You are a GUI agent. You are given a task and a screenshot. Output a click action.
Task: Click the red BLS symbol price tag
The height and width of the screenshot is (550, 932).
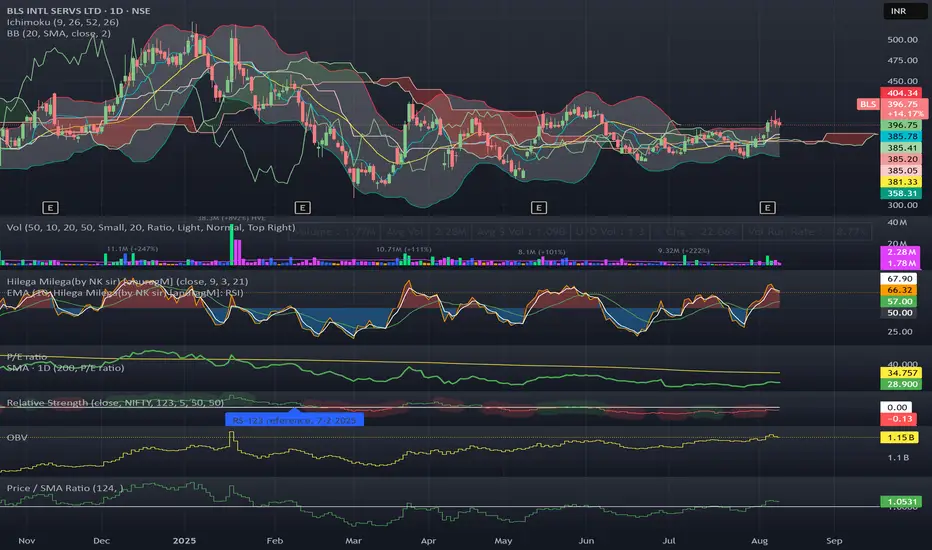tap(868, 104)
